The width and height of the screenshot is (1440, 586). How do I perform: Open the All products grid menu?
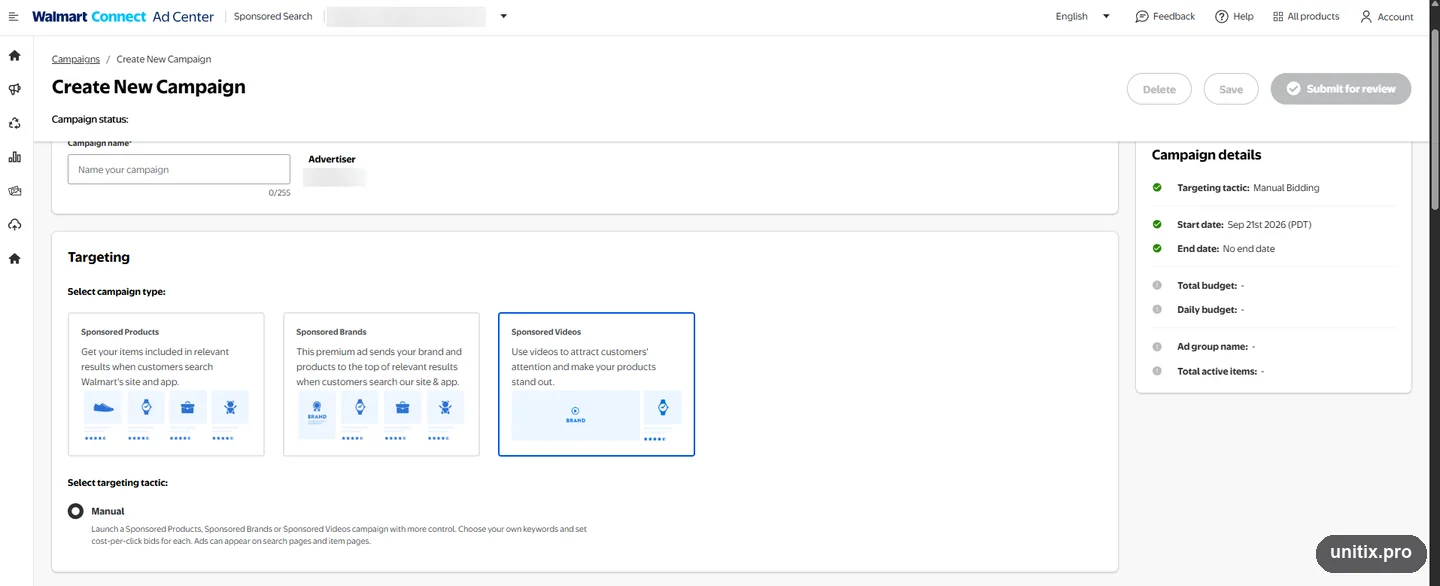pyautogui.click(x=1306, y=16)
